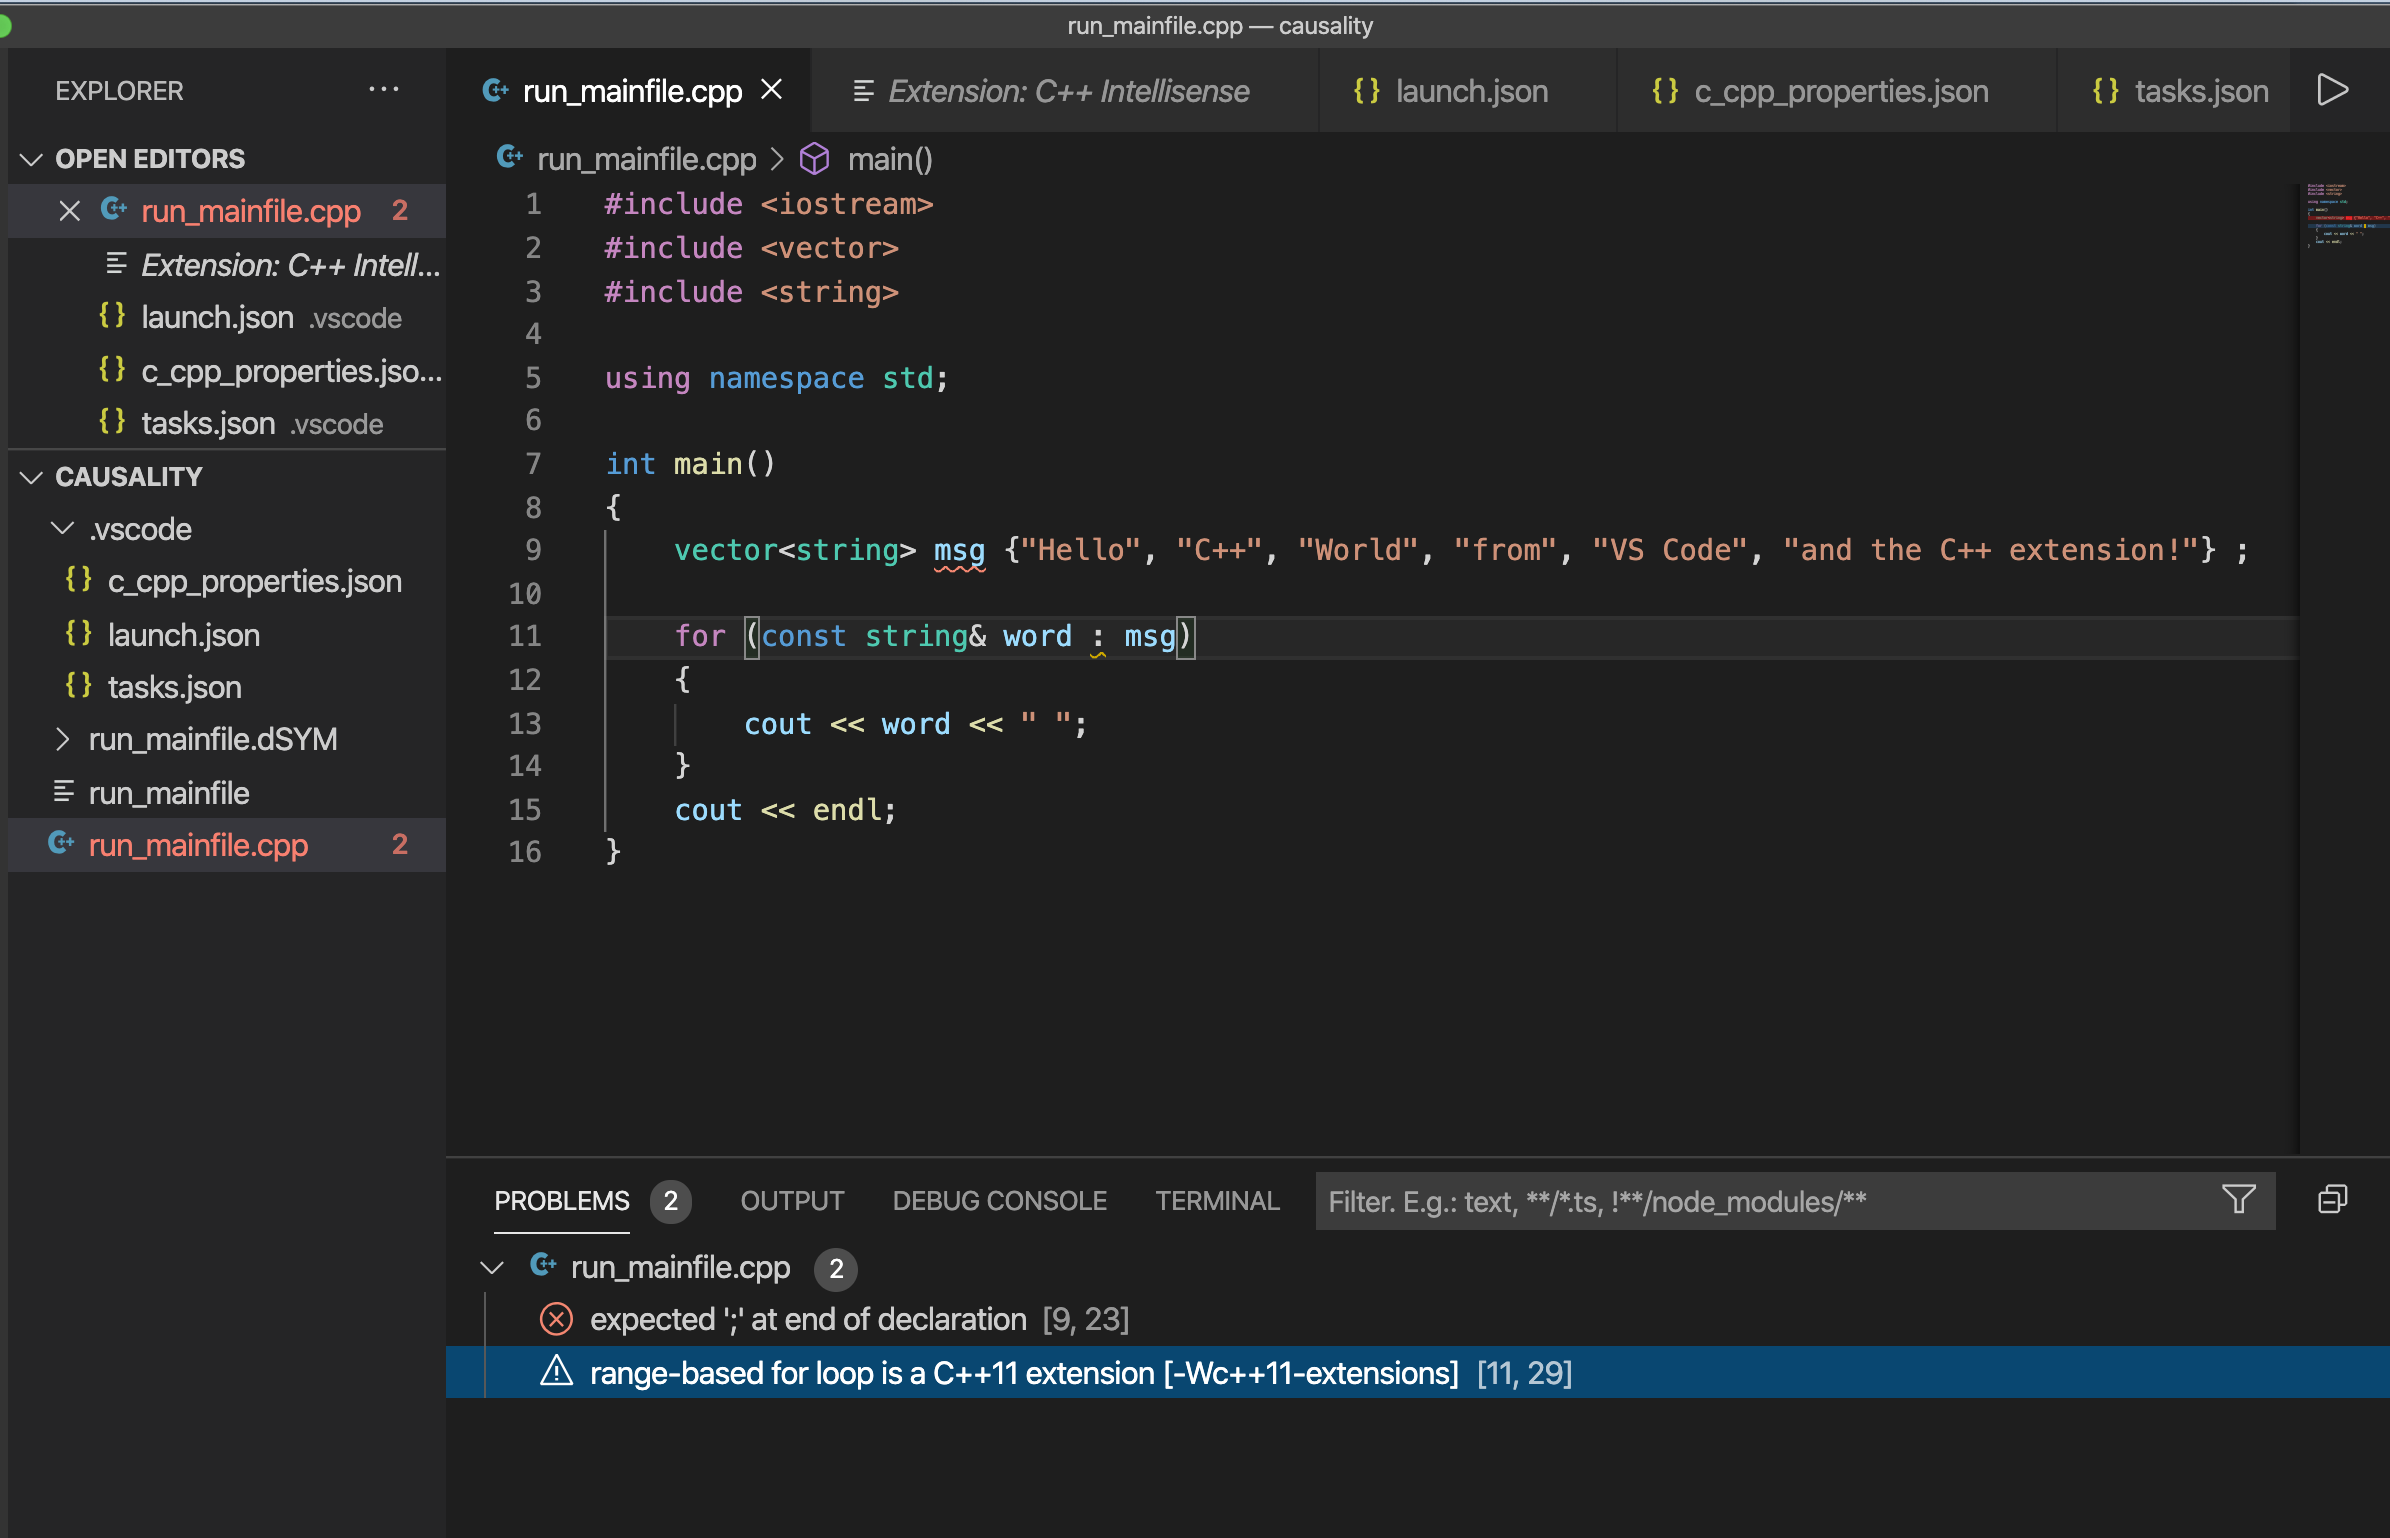Close run_mainfile.cpp in Open Editors list
The width and height of the screenshot is (2390, 1538).
coord(69,211)
